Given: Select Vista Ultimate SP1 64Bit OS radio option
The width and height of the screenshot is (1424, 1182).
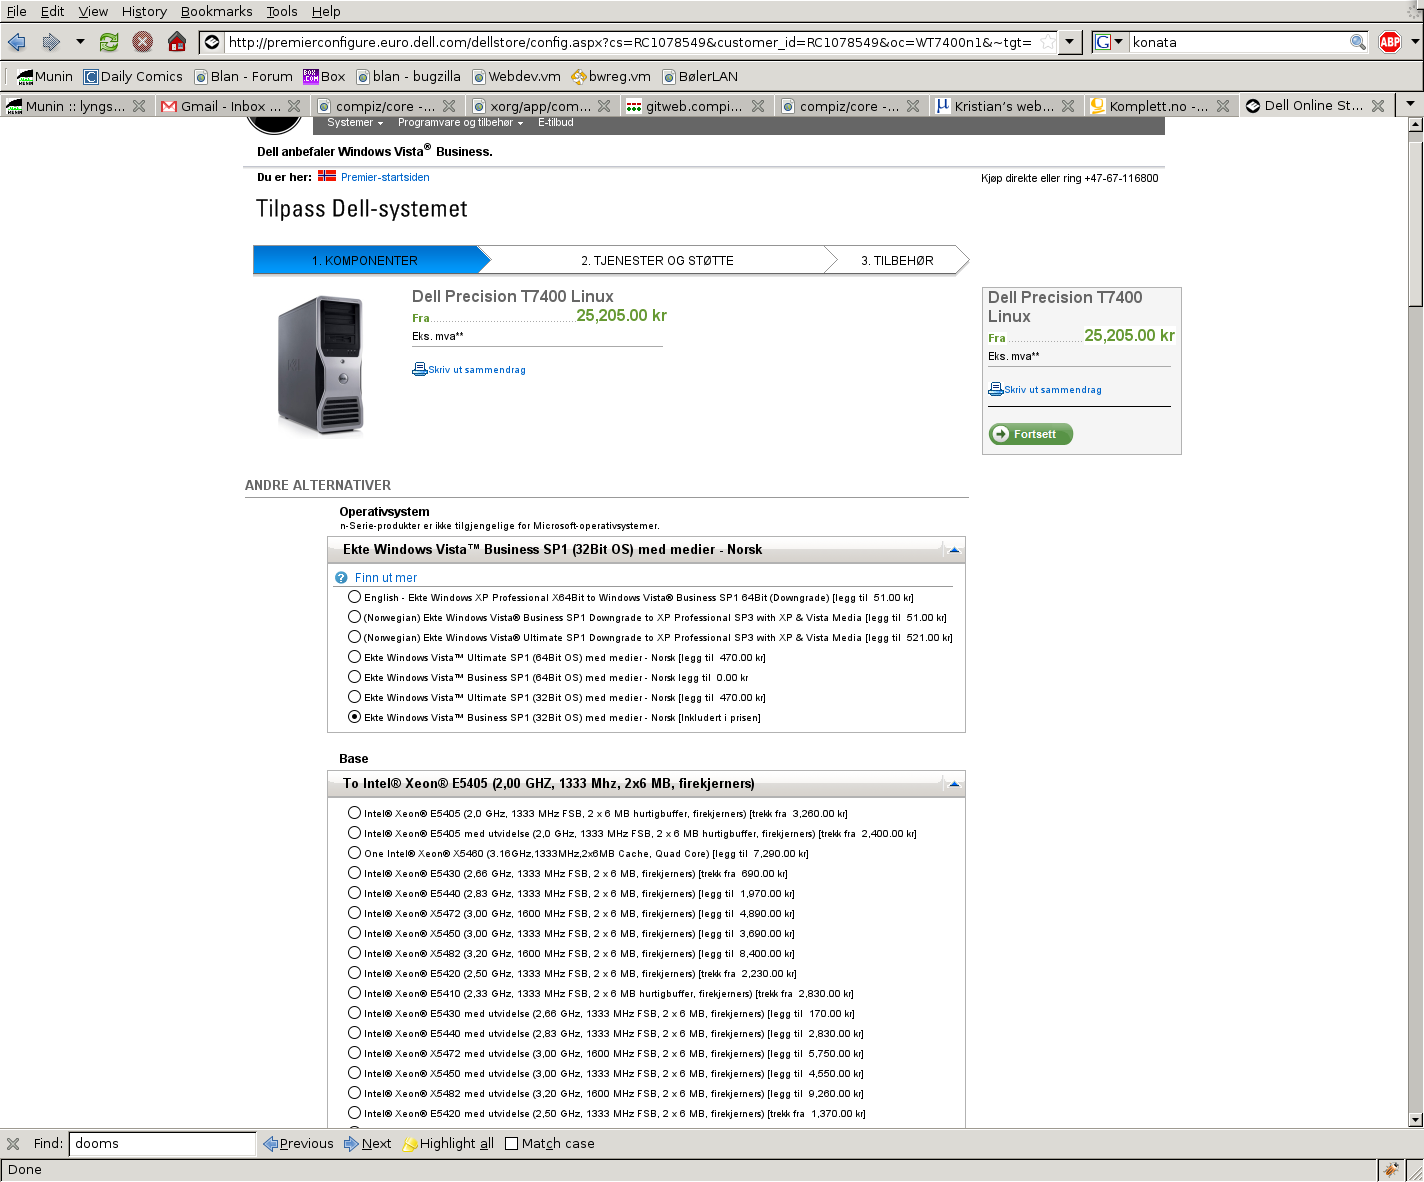Looking at the screenshot, I should pyautogui.click(x=354, y=657).
